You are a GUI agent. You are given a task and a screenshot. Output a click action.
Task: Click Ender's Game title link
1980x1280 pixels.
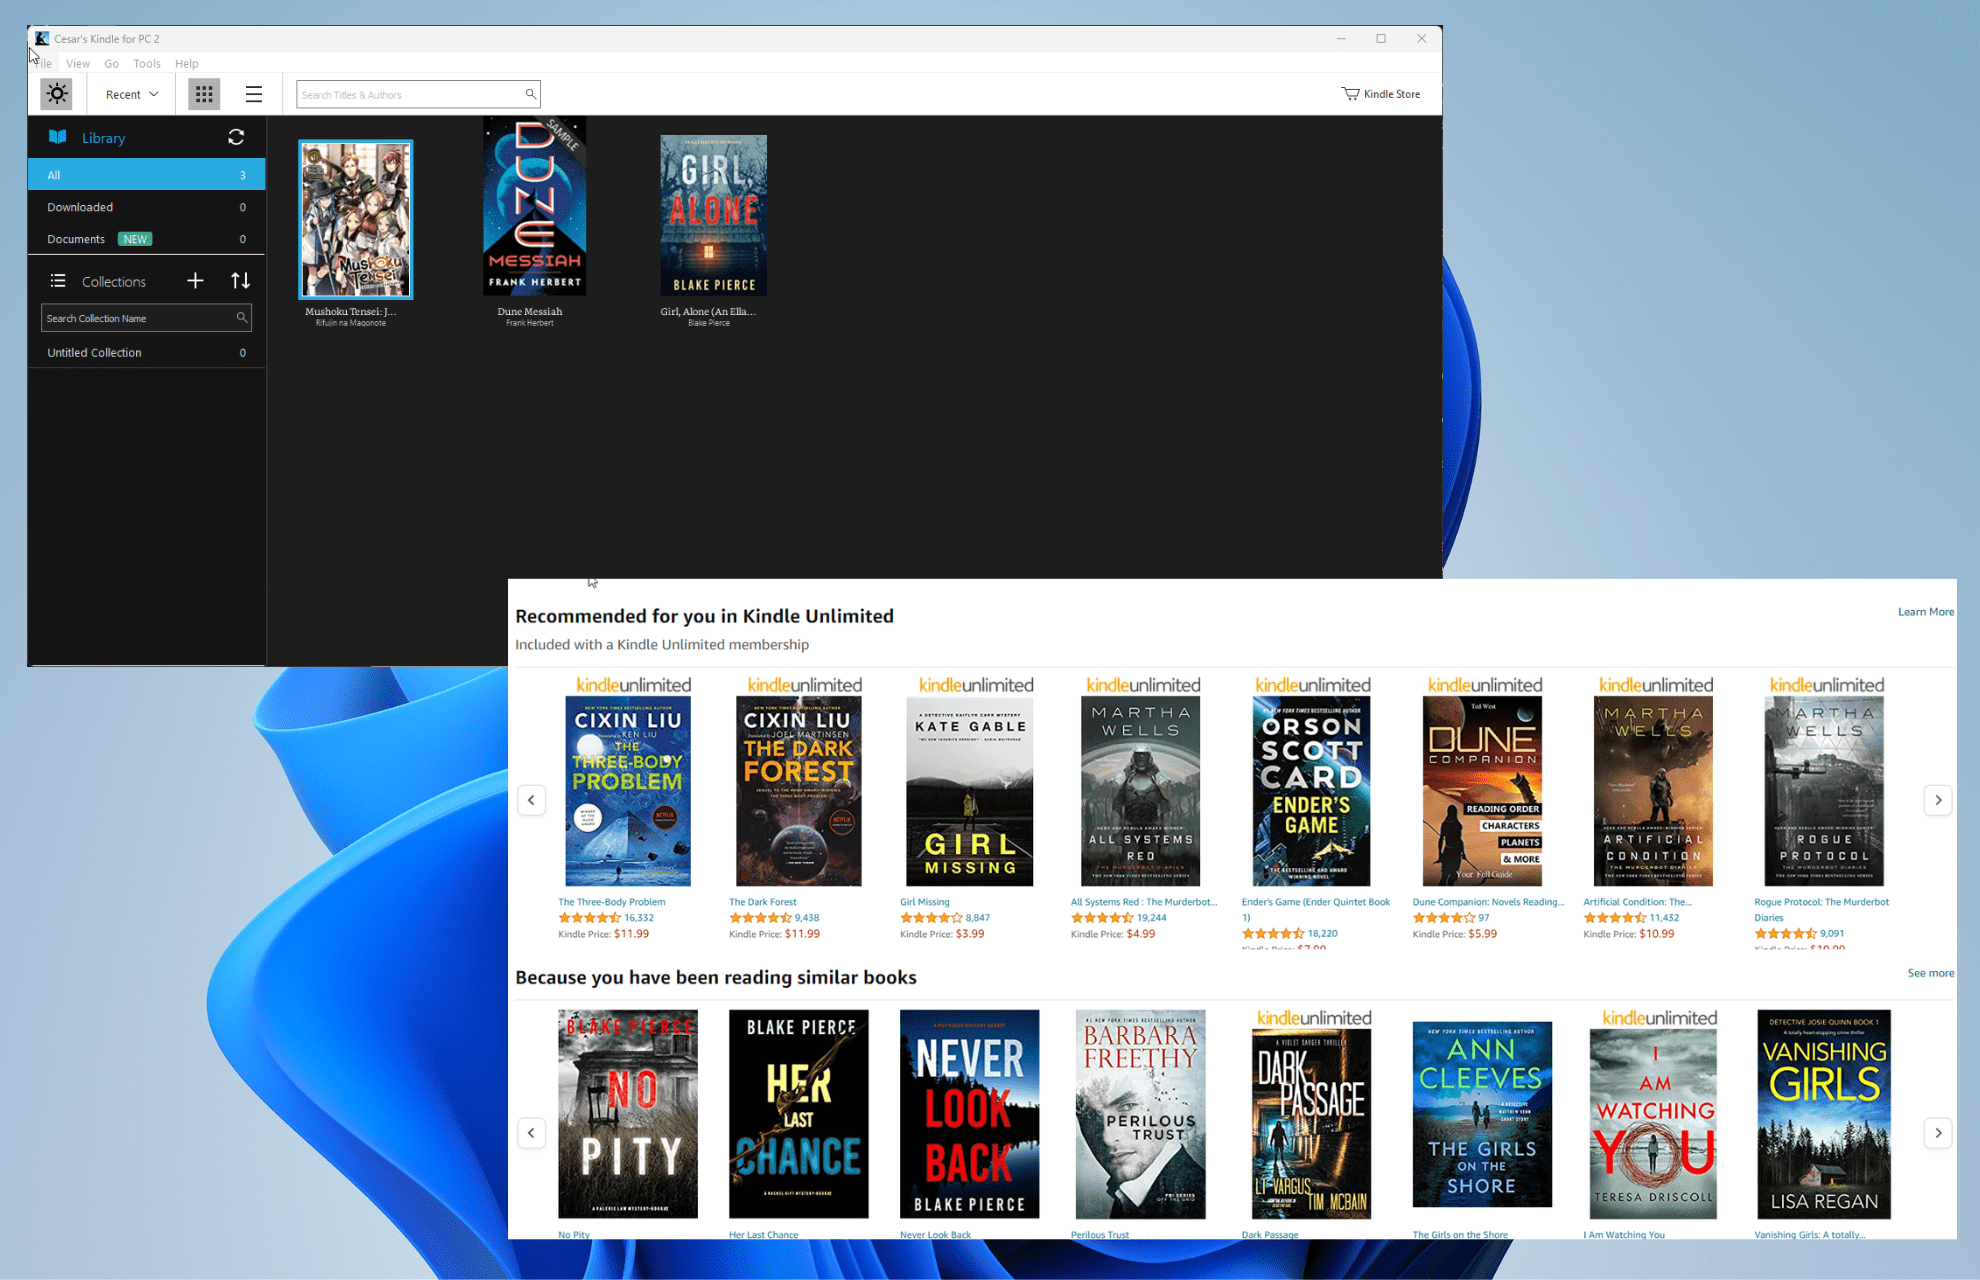1316,909
